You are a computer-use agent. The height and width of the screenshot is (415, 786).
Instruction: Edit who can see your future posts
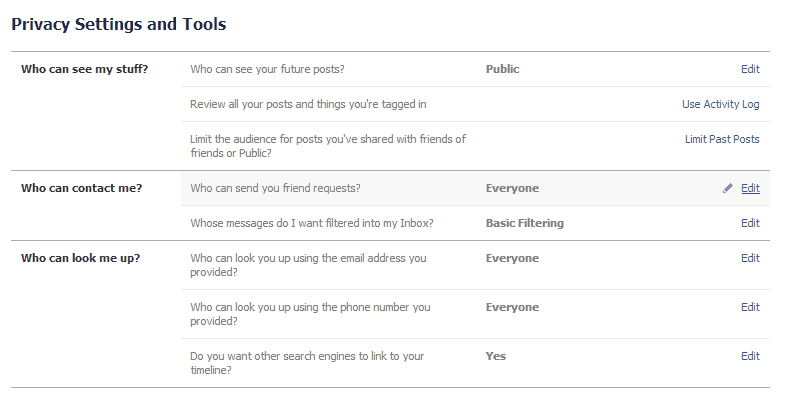coord(750,69)
